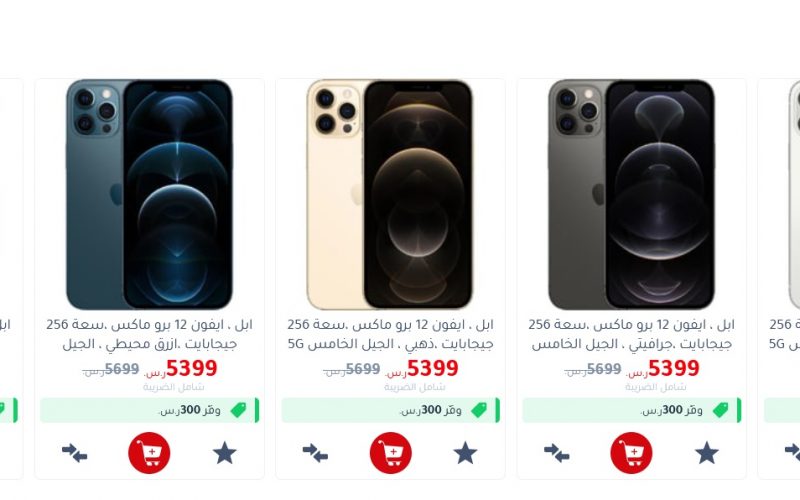Open the graphite iPhone 12 Pro Max title link
The image size is (800, 500).
click(x=631, y=334)
